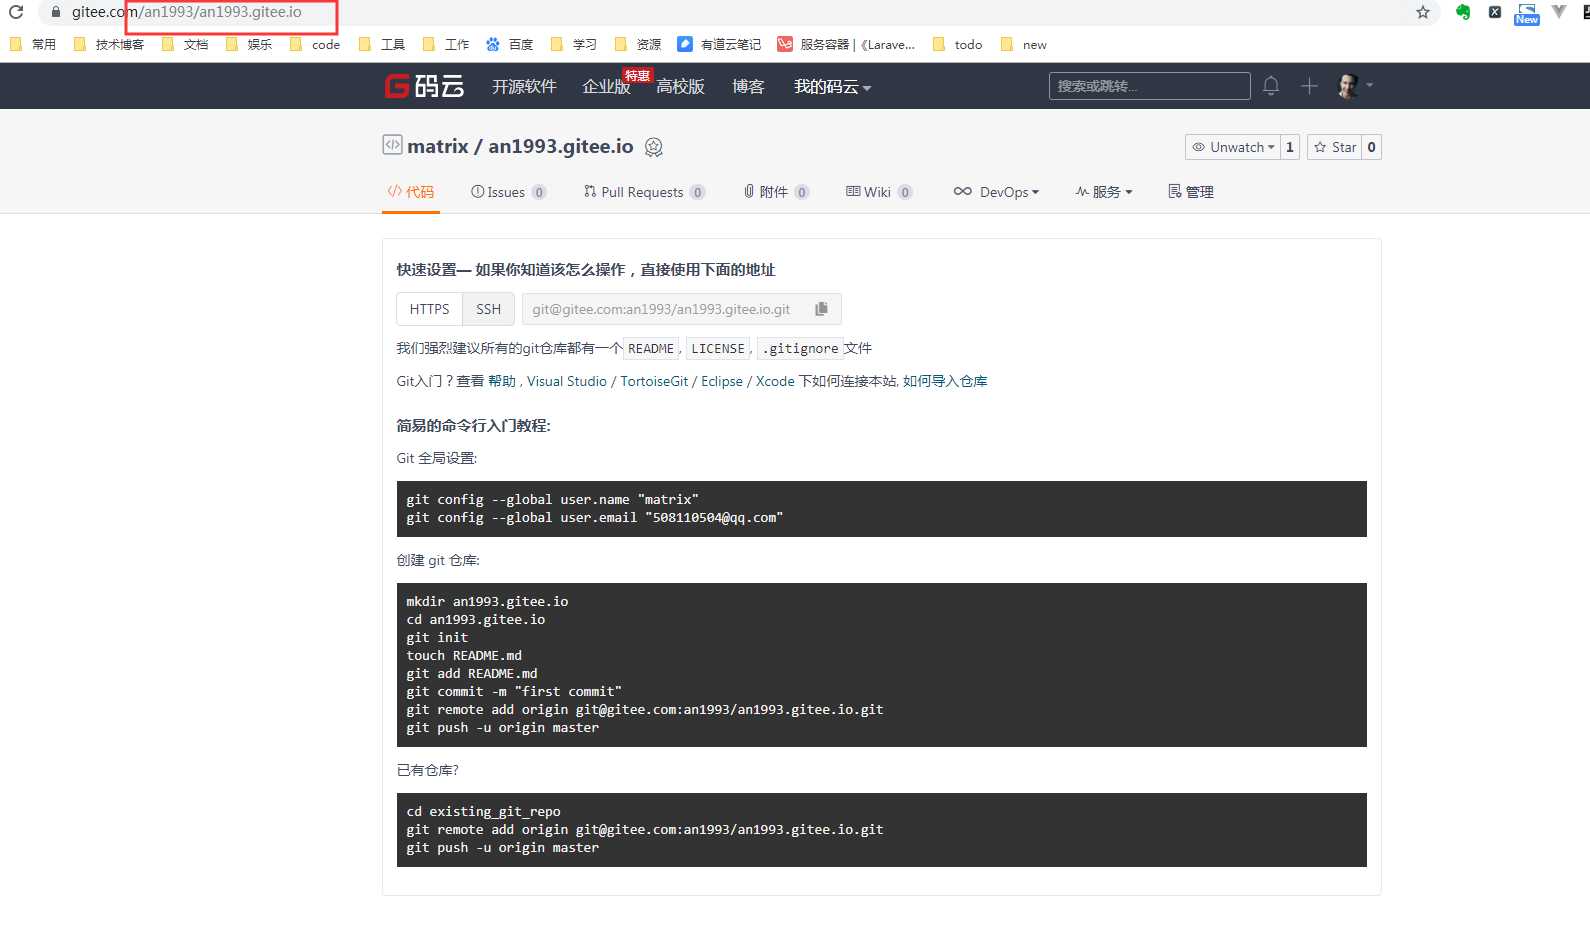Open the 管理 tab
Image resolution: width=1590 pixels, height=942 pixels.
[x=1191, y=192]
